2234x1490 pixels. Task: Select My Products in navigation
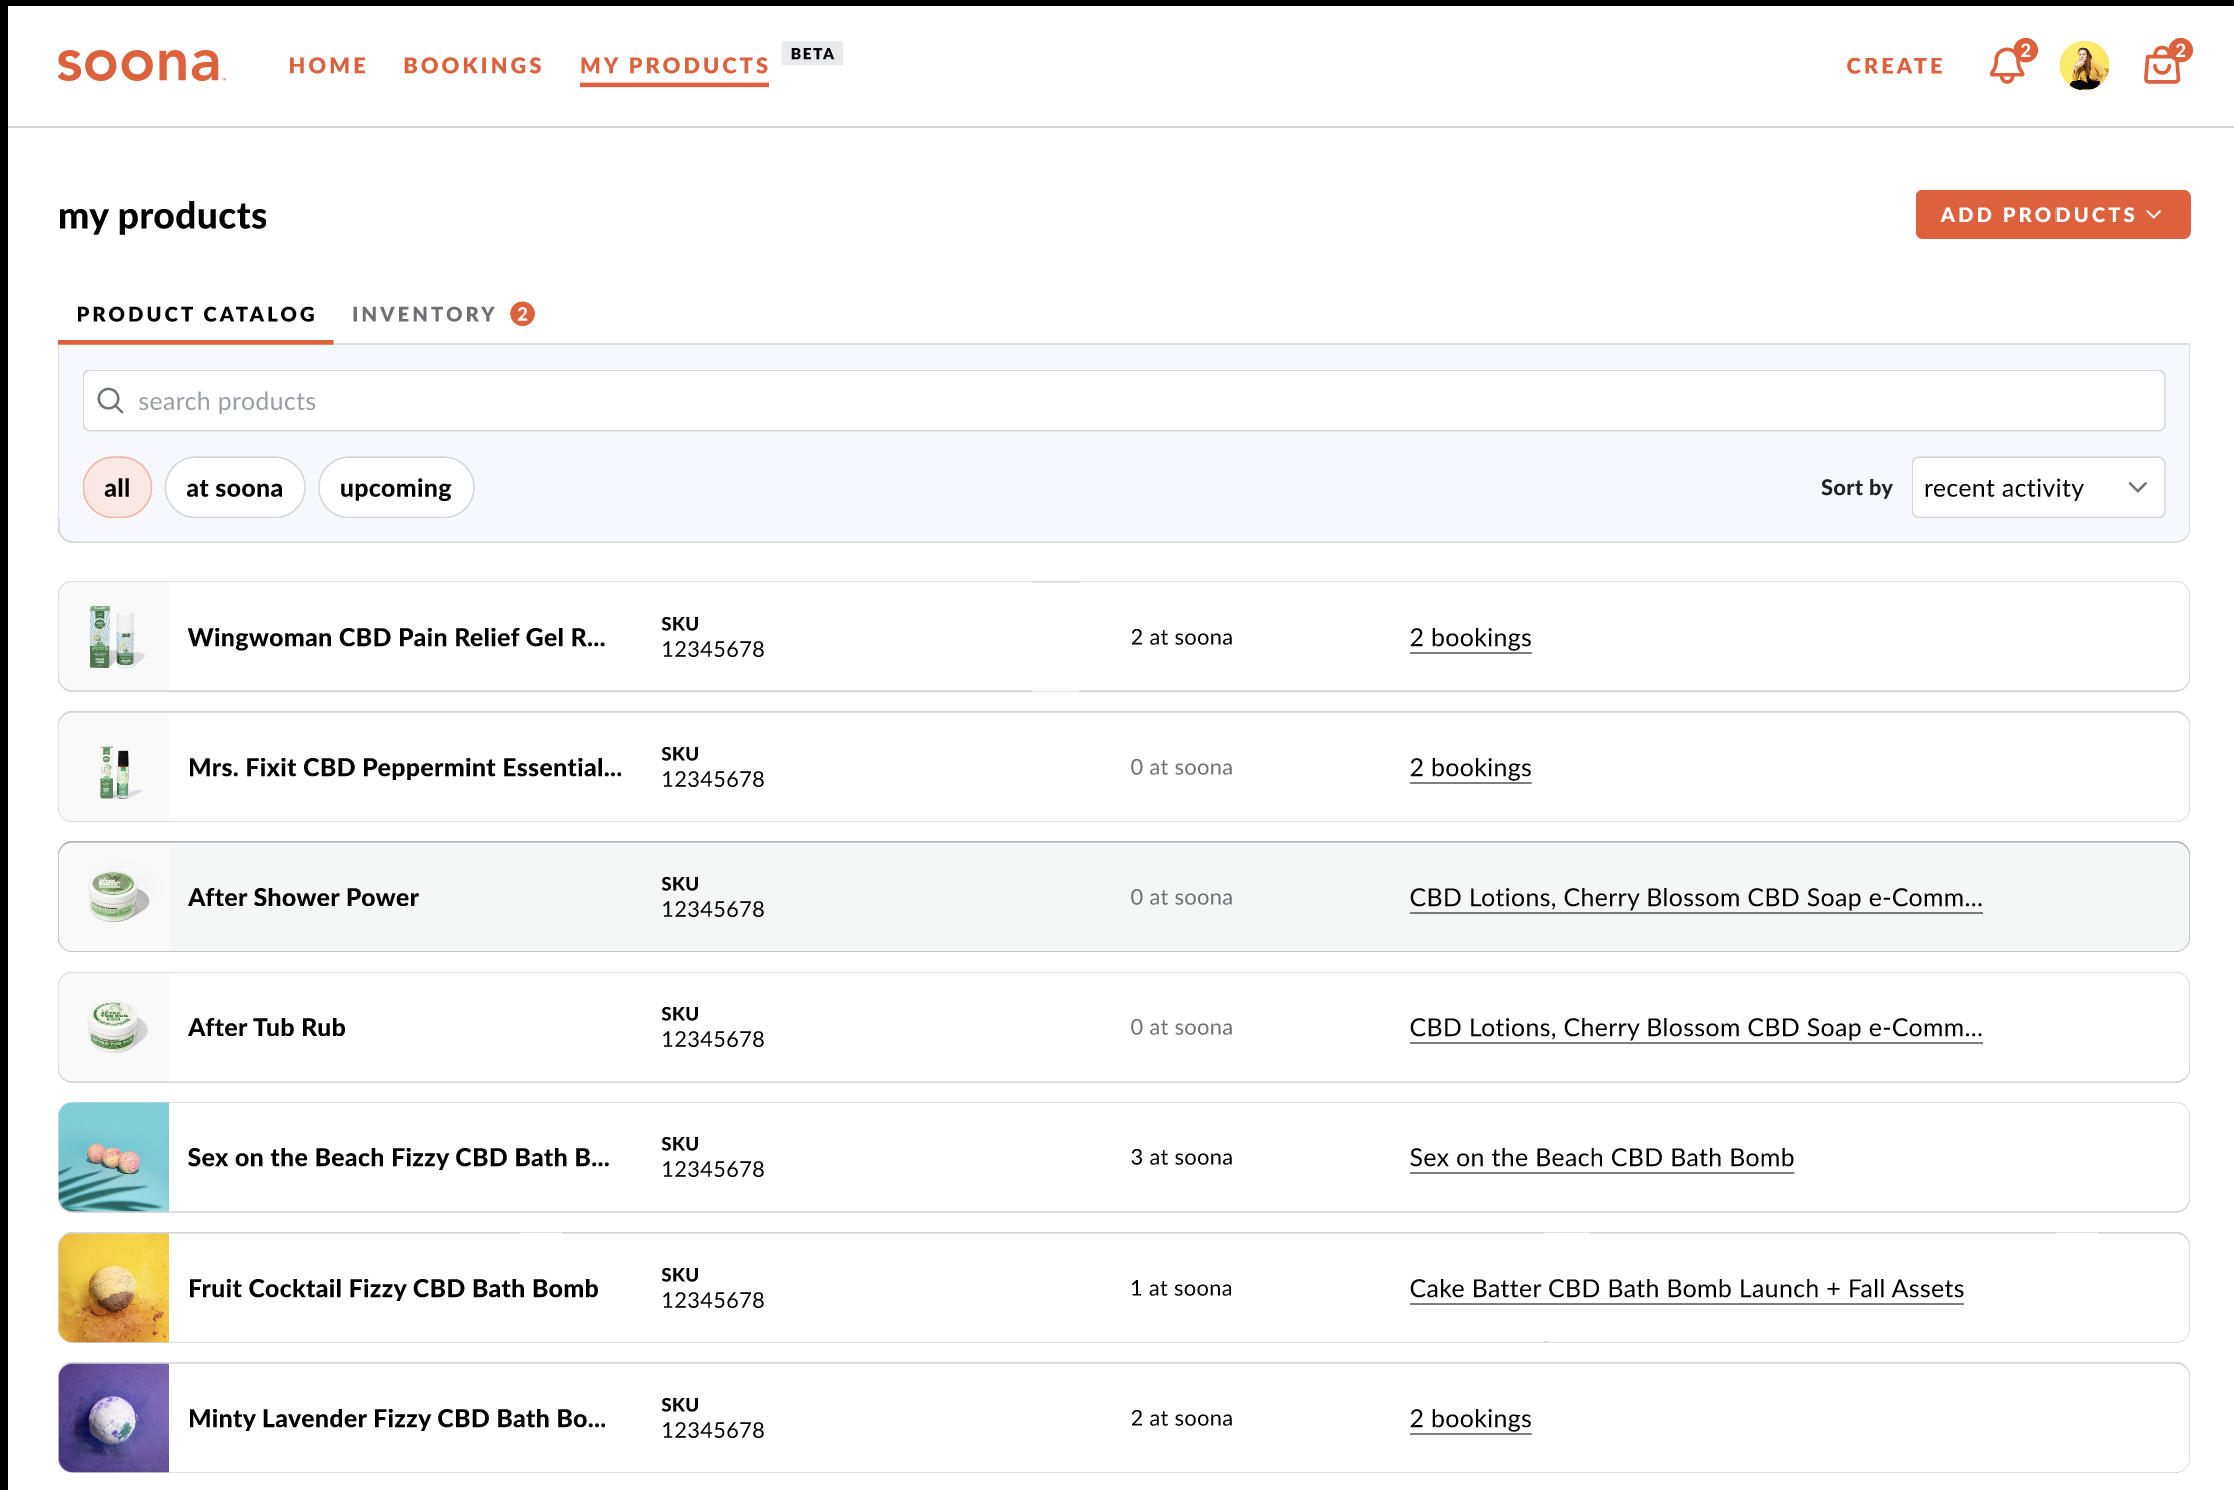coord(675,66)
